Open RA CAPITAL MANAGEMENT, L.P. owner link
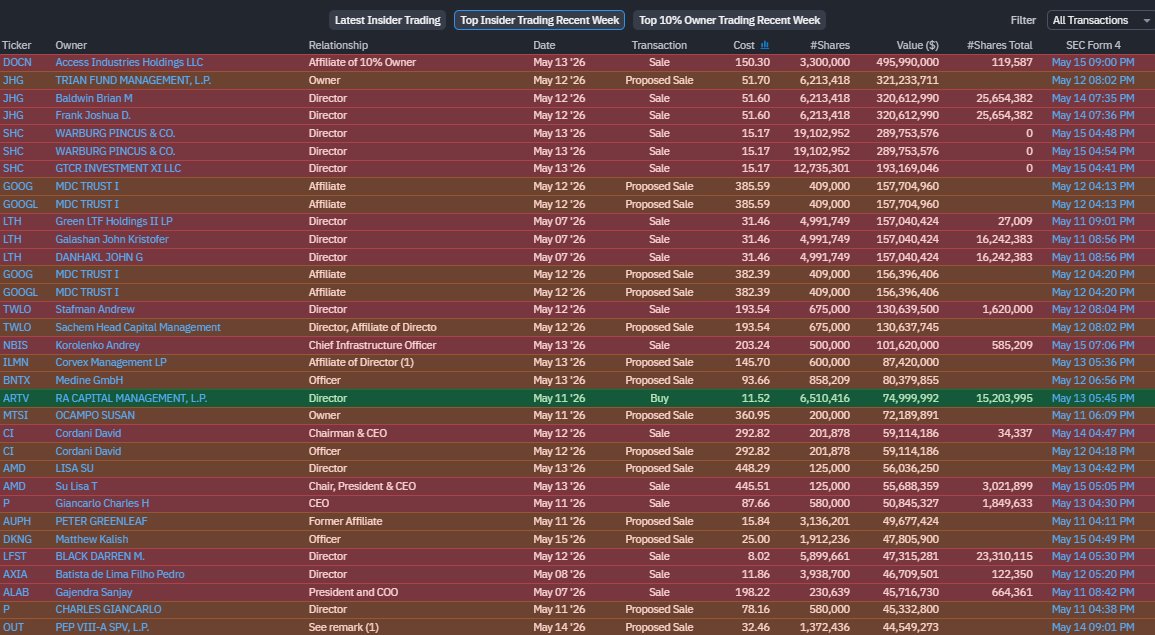Image resolution: width=1155 pixels, height=635 pixels. coord(131,398)
